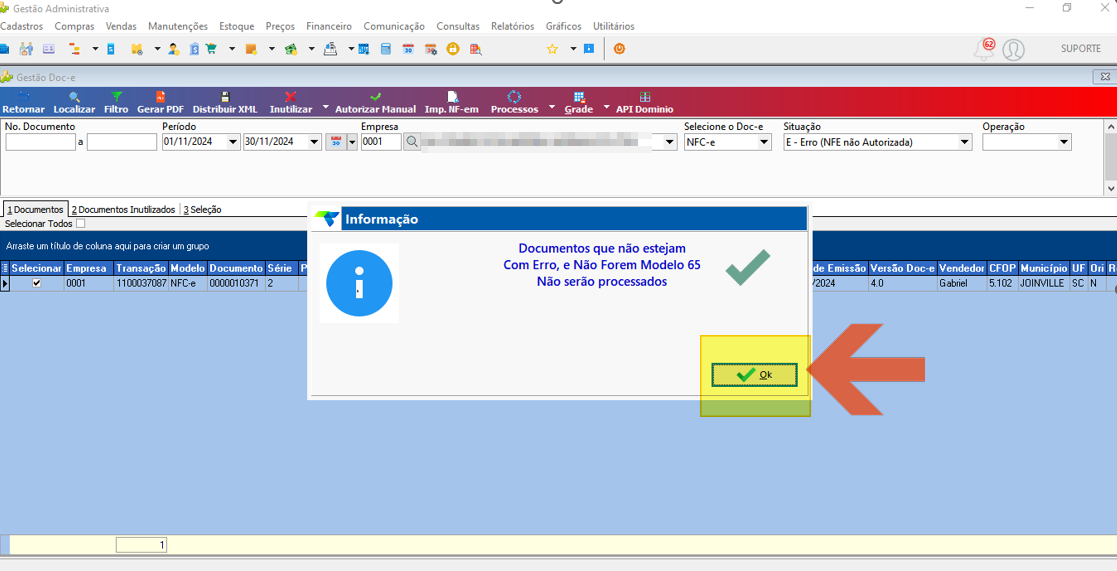Click the green Filtro funnel icon
Viewport: 1117px width, 571px height.
(116, 97)
